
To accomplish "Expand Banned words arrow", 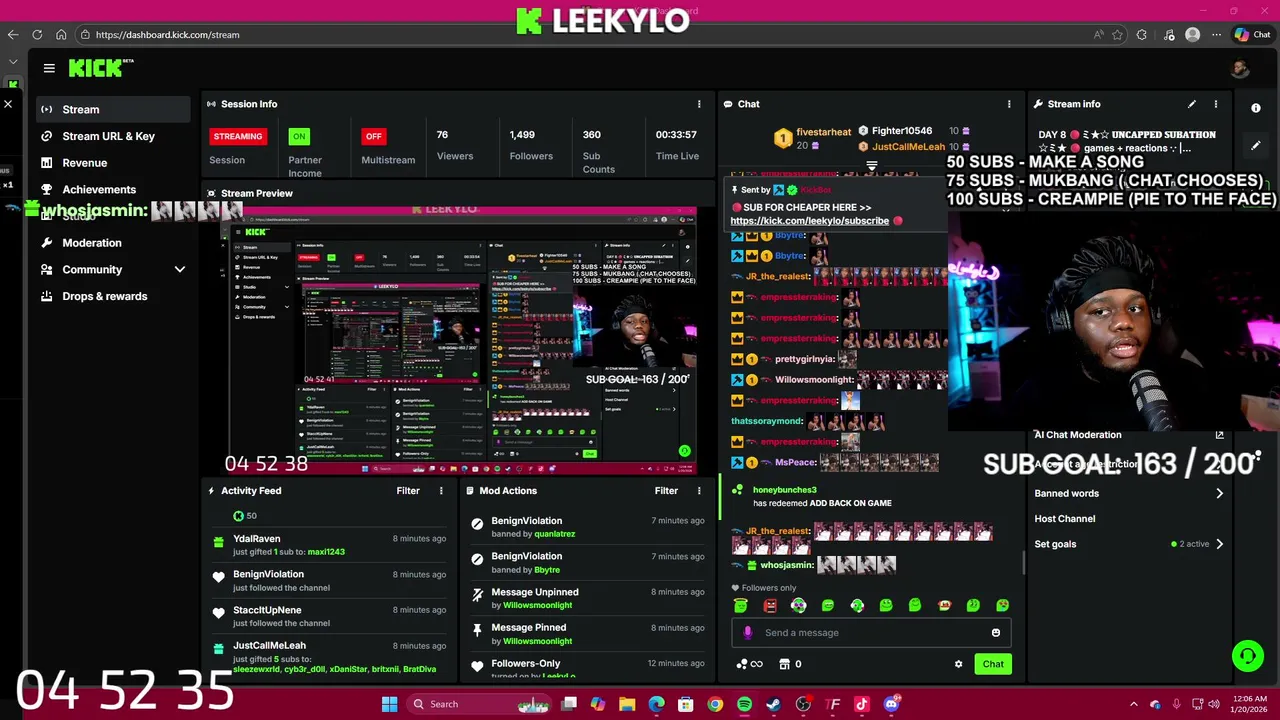I will [x=1219, y=493].
